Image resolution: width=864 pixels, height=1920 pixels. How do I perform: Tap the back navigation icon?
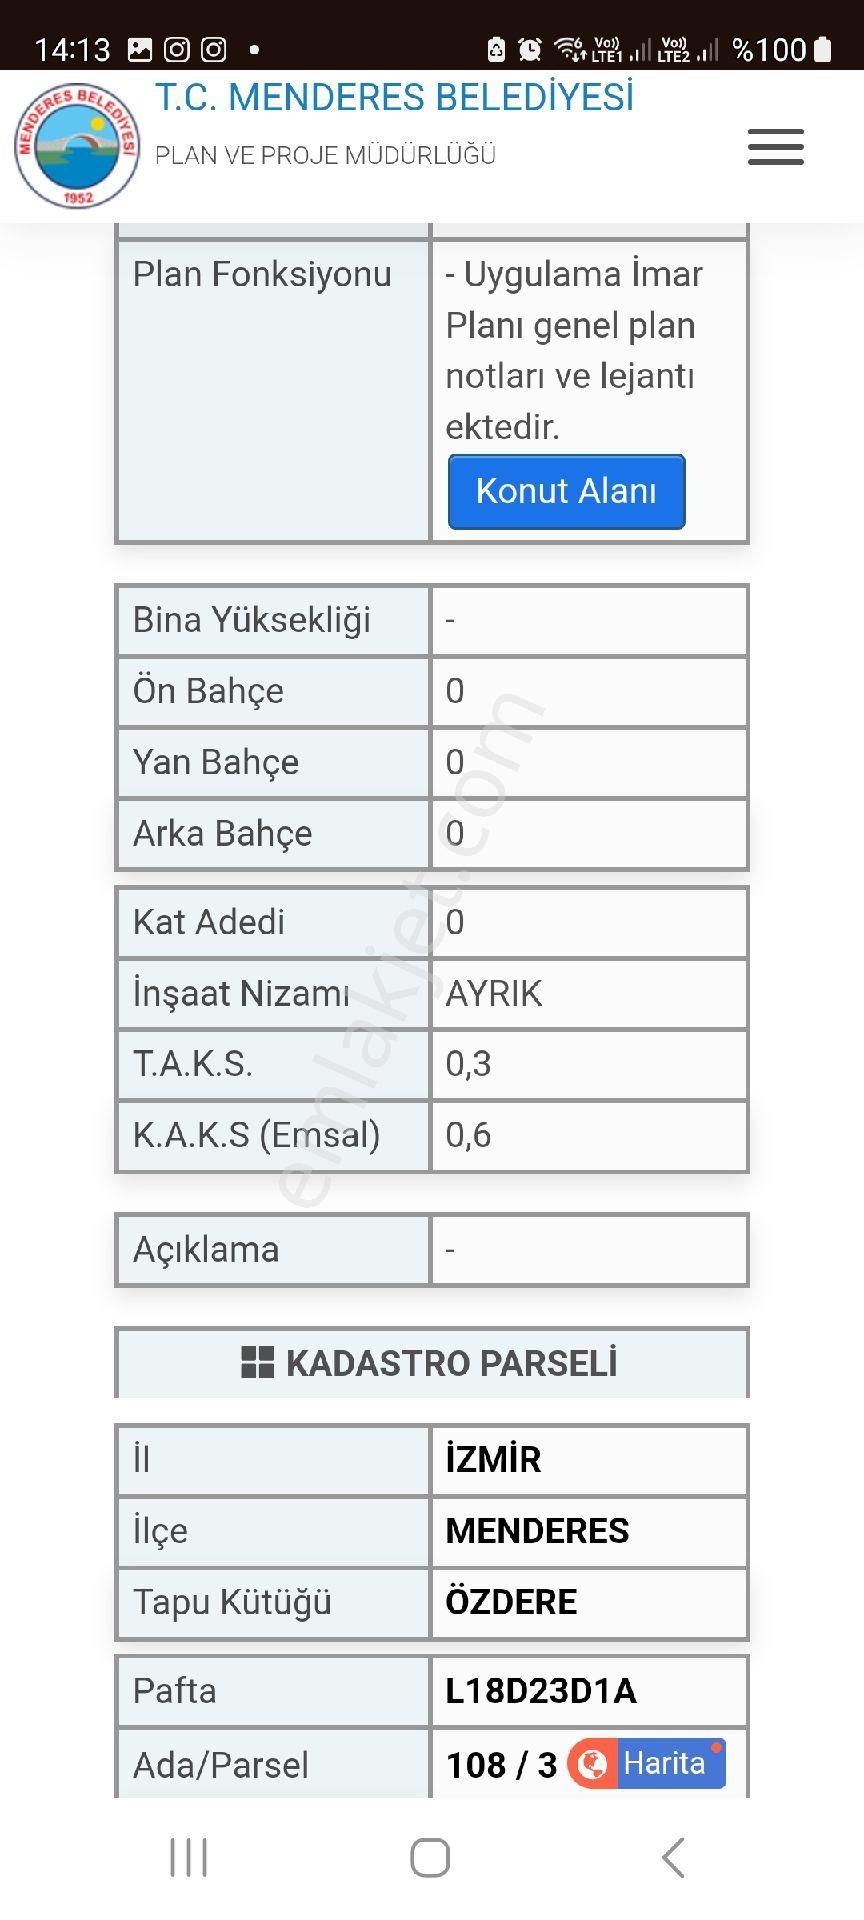pos(672,1857)
